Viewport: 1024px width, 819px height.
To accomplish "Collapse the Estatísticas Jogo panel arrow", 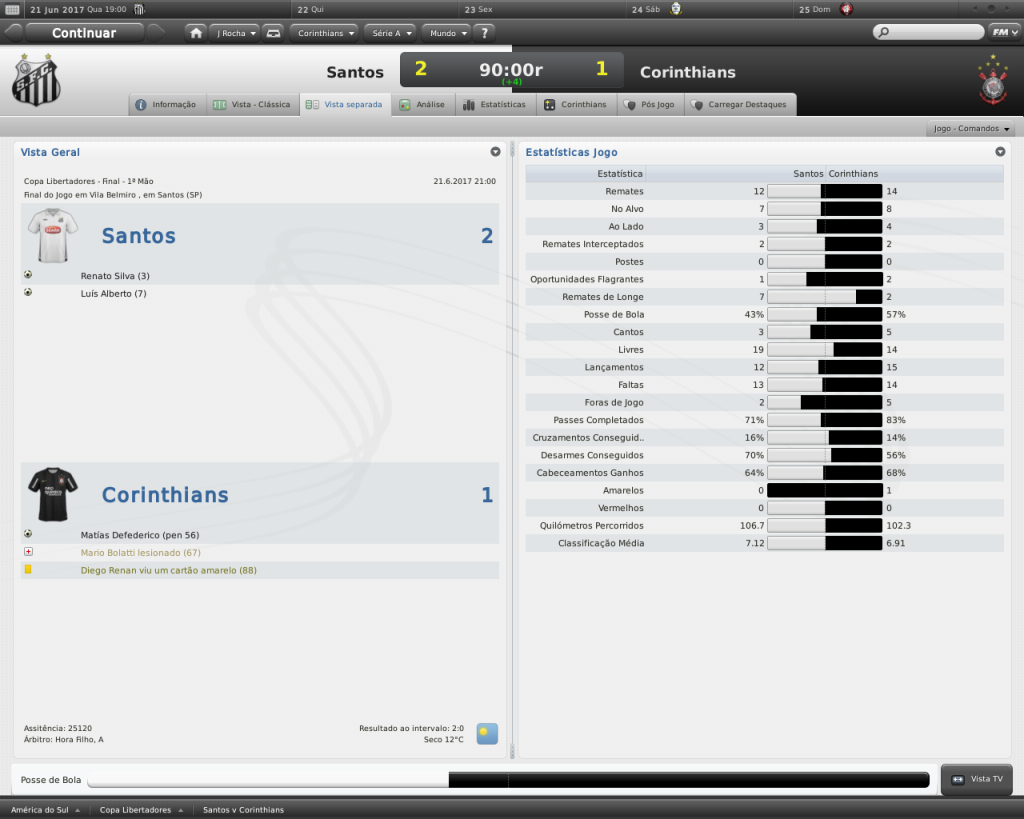I will pos(1000,152).
